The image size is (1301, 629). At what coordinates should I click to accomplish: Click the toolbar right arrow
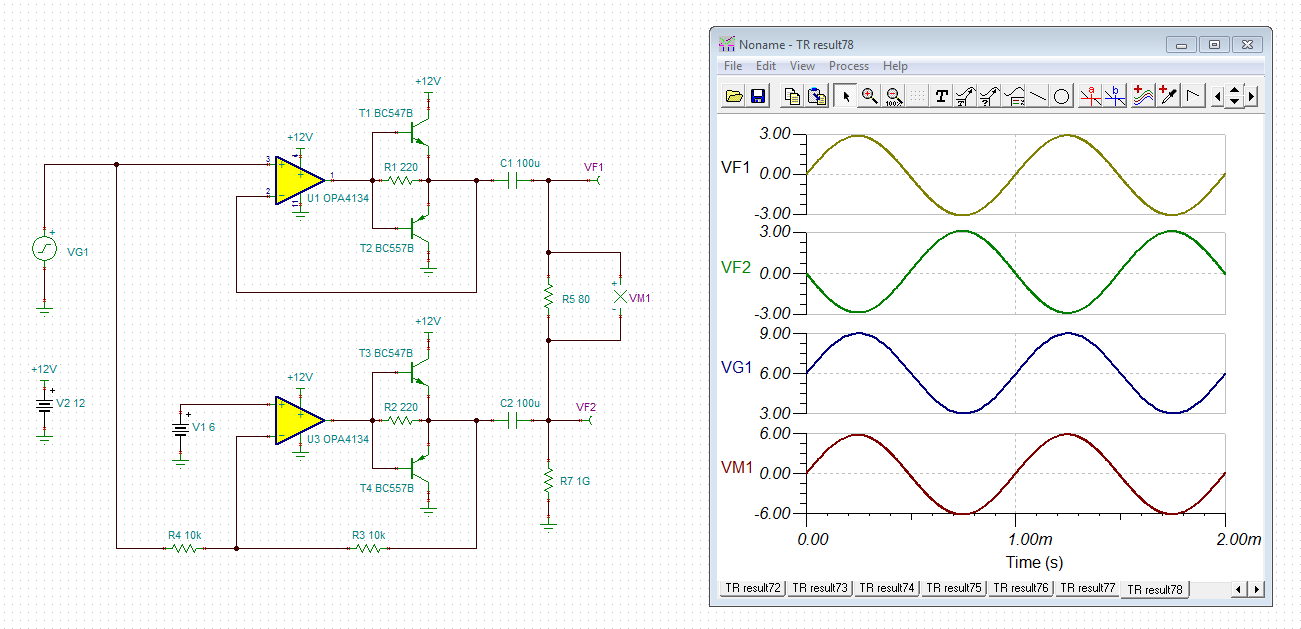click(x=1251, y=96)
